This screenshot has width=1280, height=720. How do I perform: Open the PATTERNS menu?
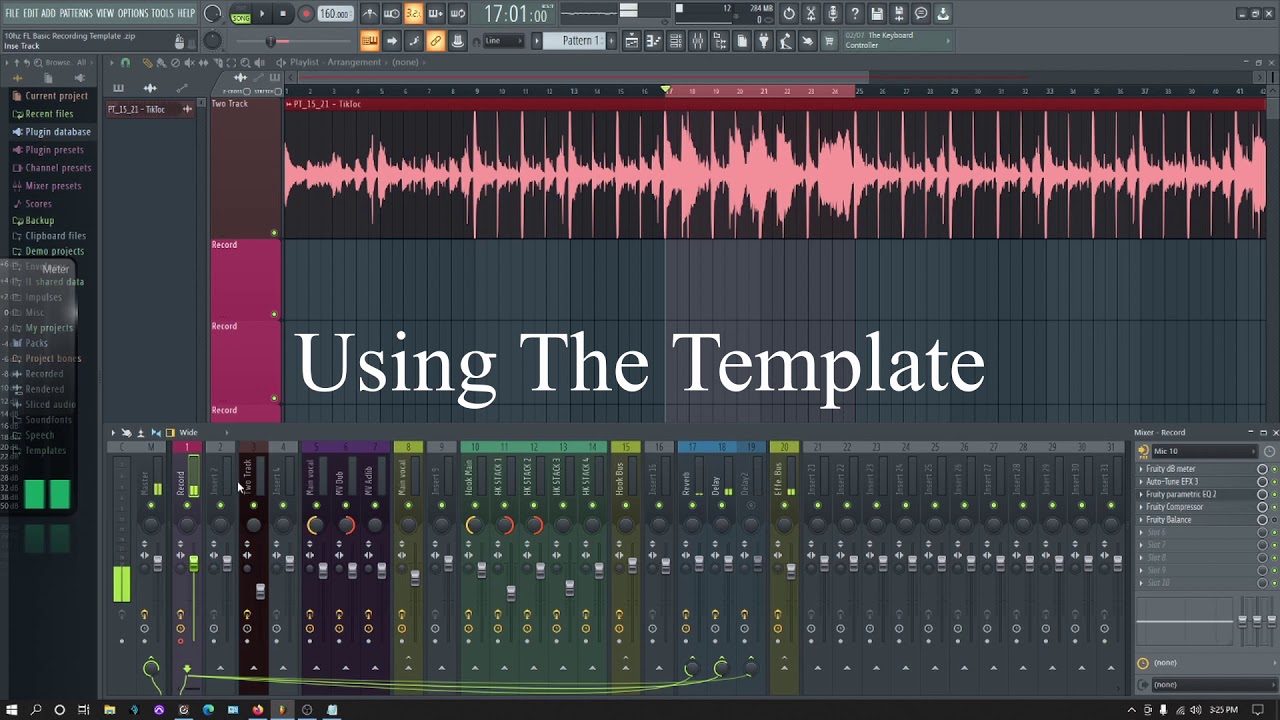(x=76, y=13)
